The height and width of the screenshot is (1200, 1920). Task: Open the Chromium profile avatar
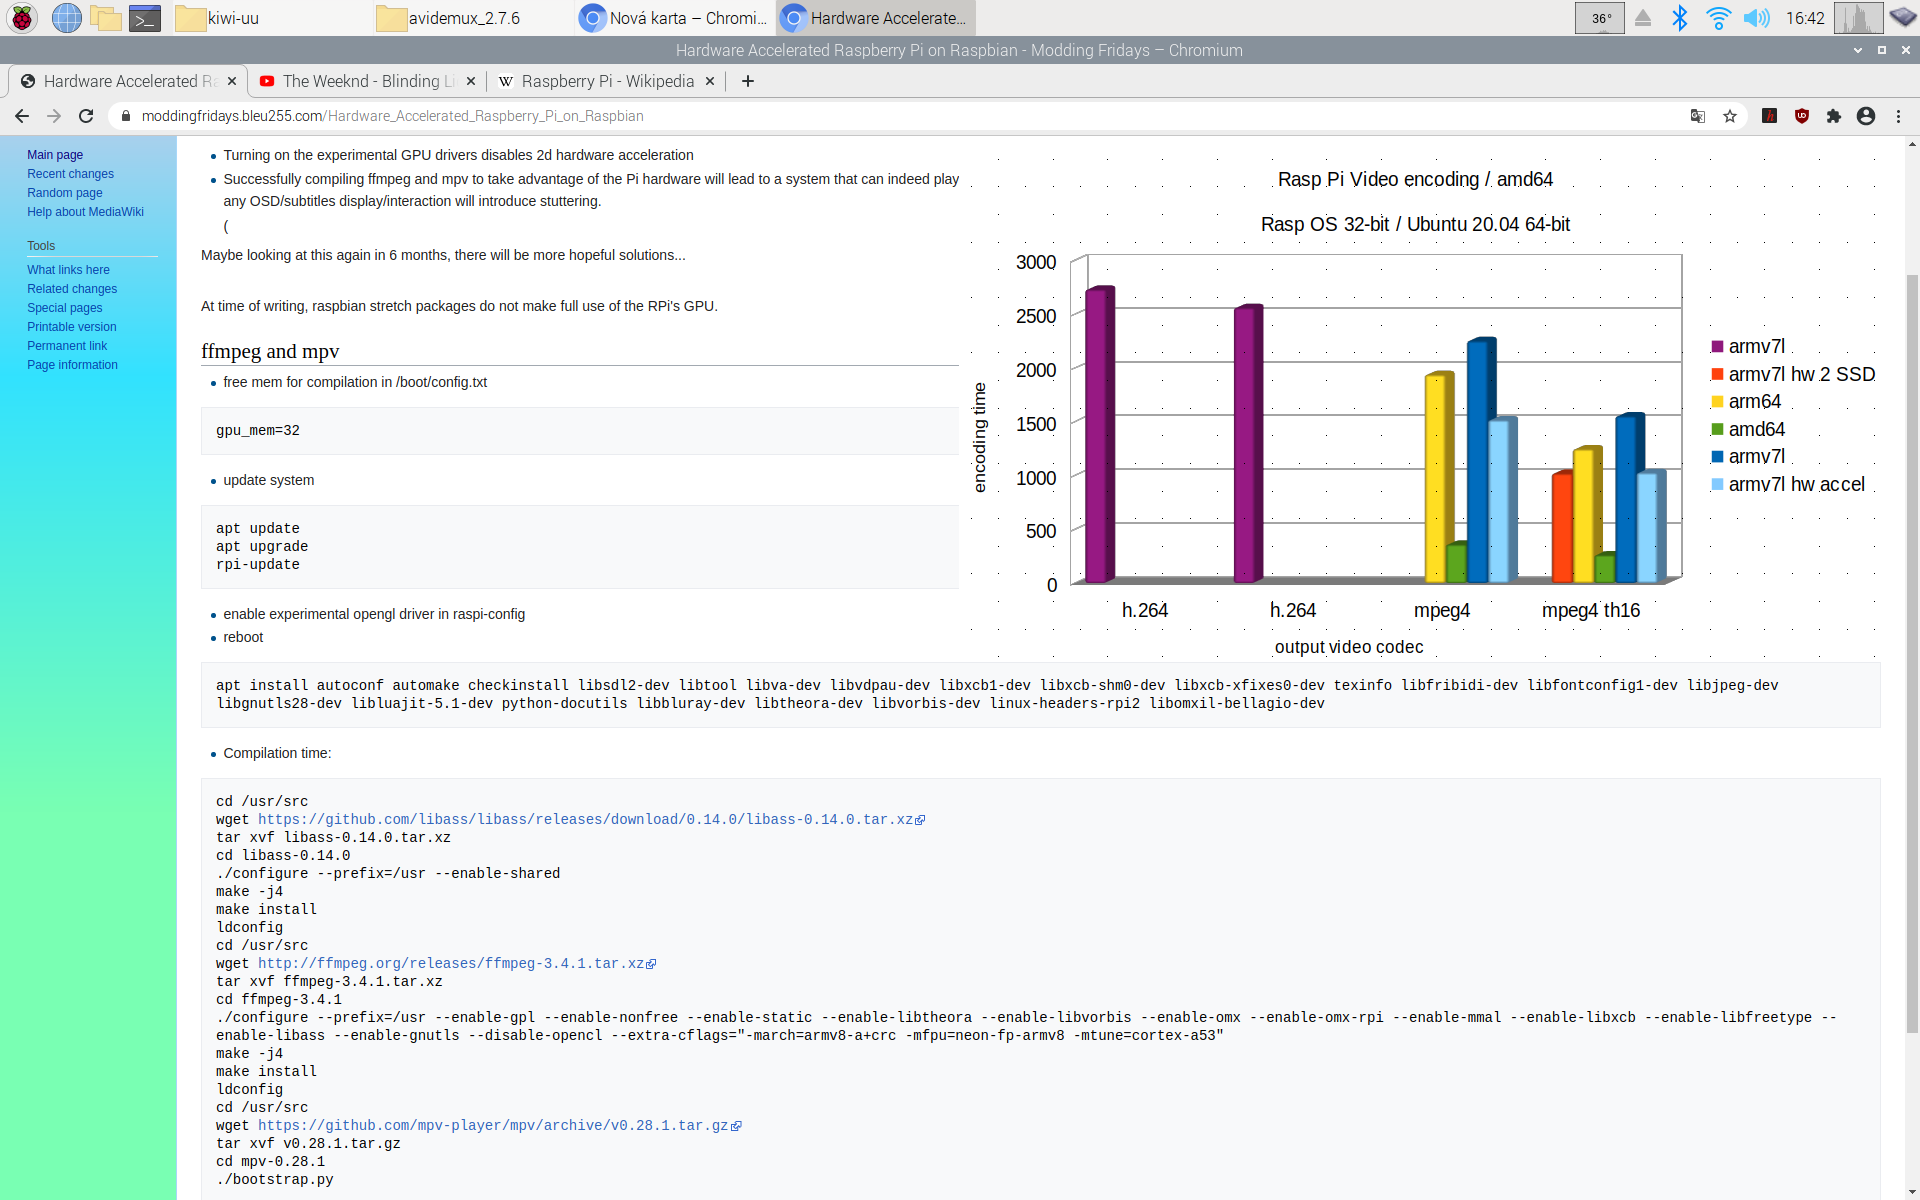pyautogui.click(x=1866, y=116)
